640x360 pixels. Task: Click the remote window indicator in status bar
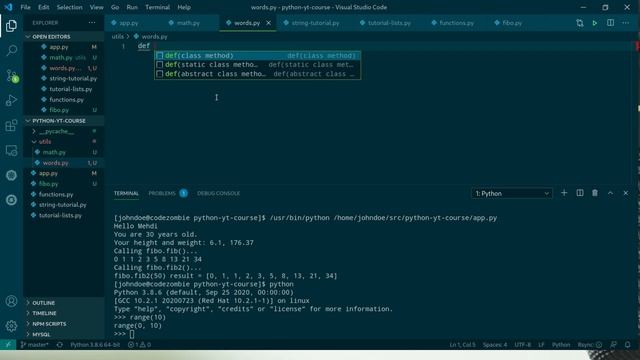[8, 344]
